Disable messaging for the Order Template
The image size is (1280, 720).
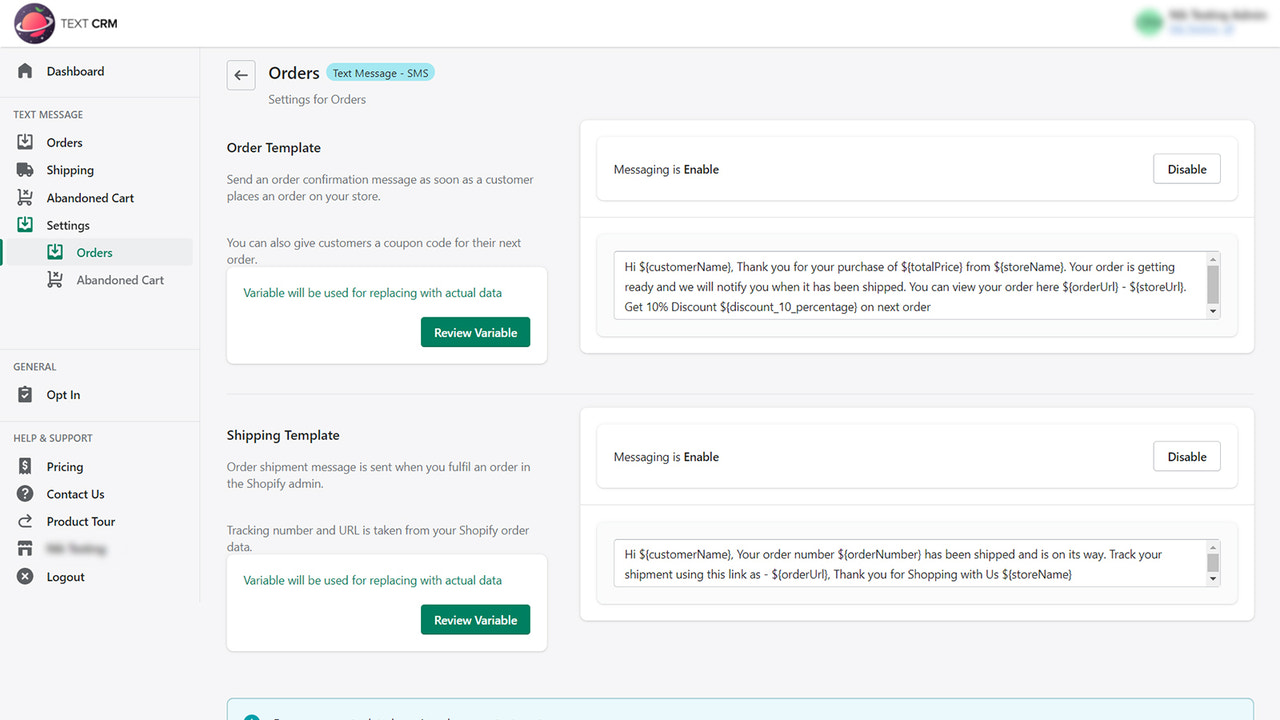(x=1186, y=168)
